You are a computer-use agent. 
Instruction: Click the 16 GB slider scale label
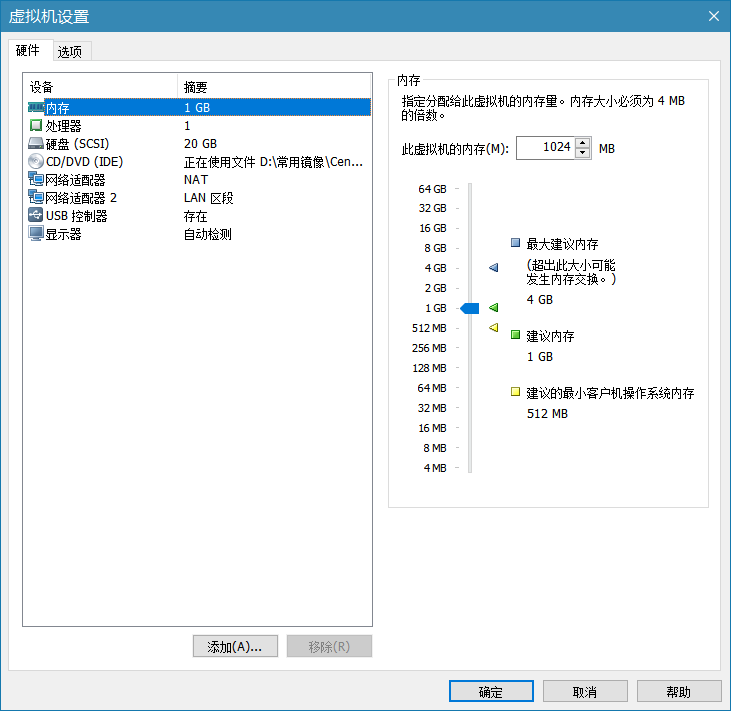click(x=432, y=228)
